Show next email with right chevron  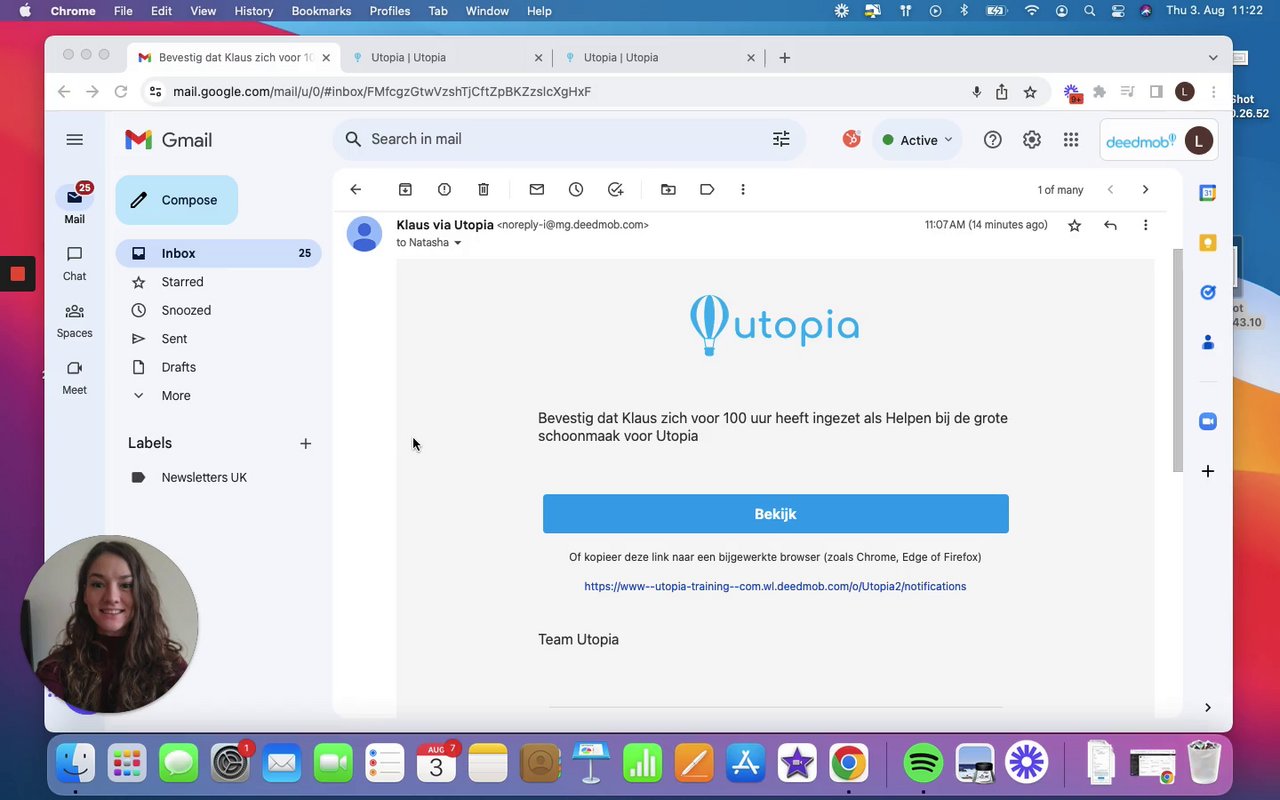tap(1145, 189)
